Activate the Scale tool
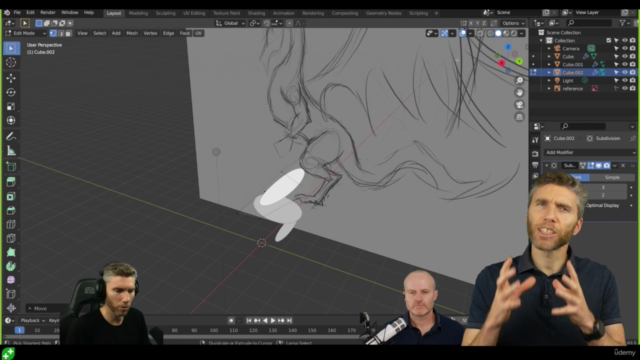640x360 pixels. pos(11,107)
